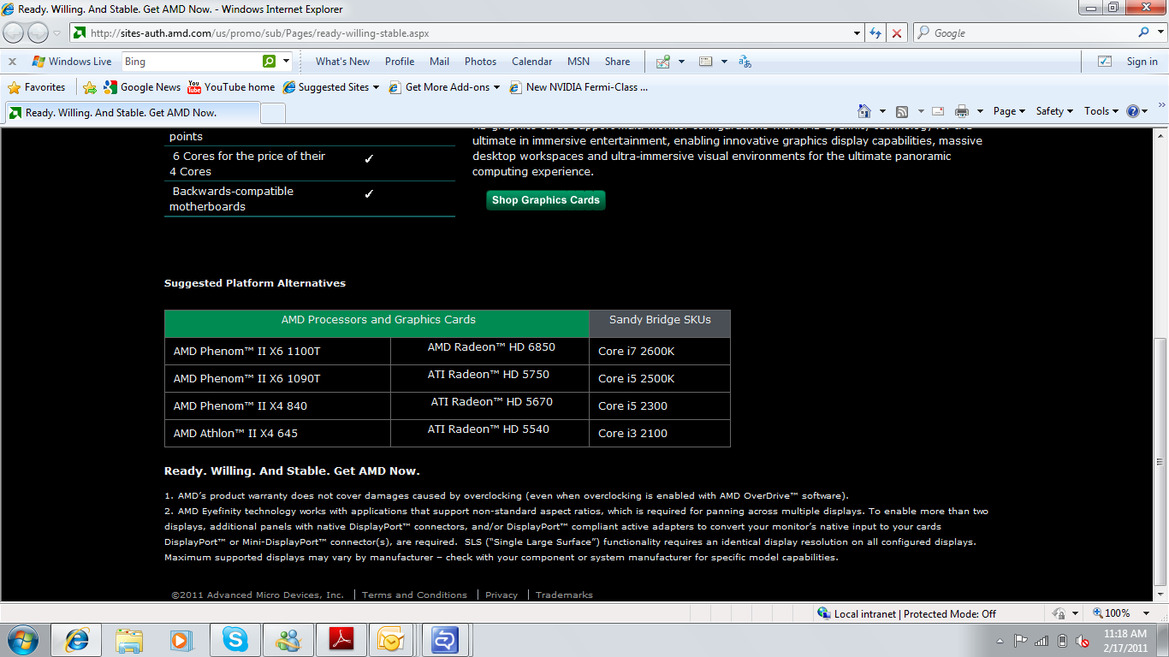Viewport: 1169px width, 657px height.
Task: Click the green Bing search button
Action: click(269, 61)
